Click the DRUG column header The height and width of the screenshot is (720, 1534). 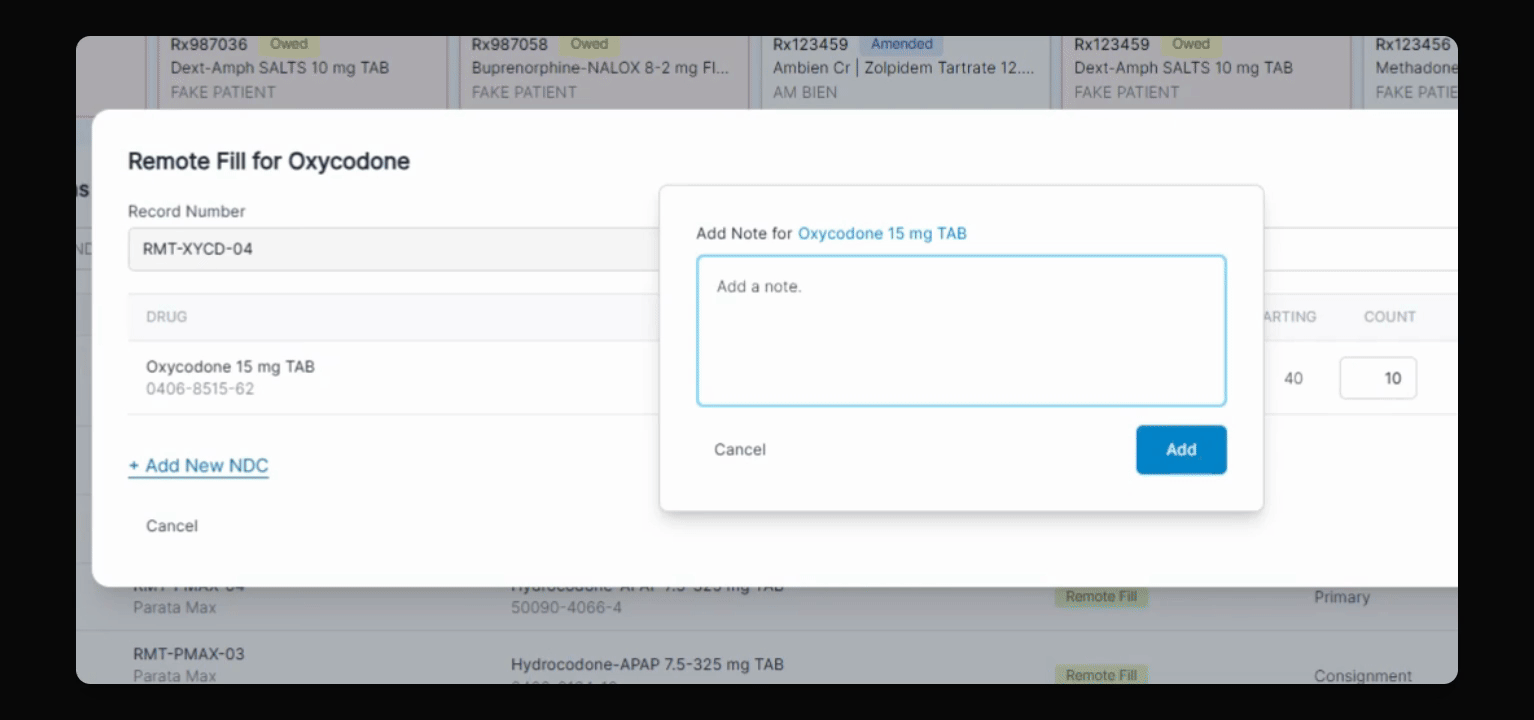tap(166, 317)
